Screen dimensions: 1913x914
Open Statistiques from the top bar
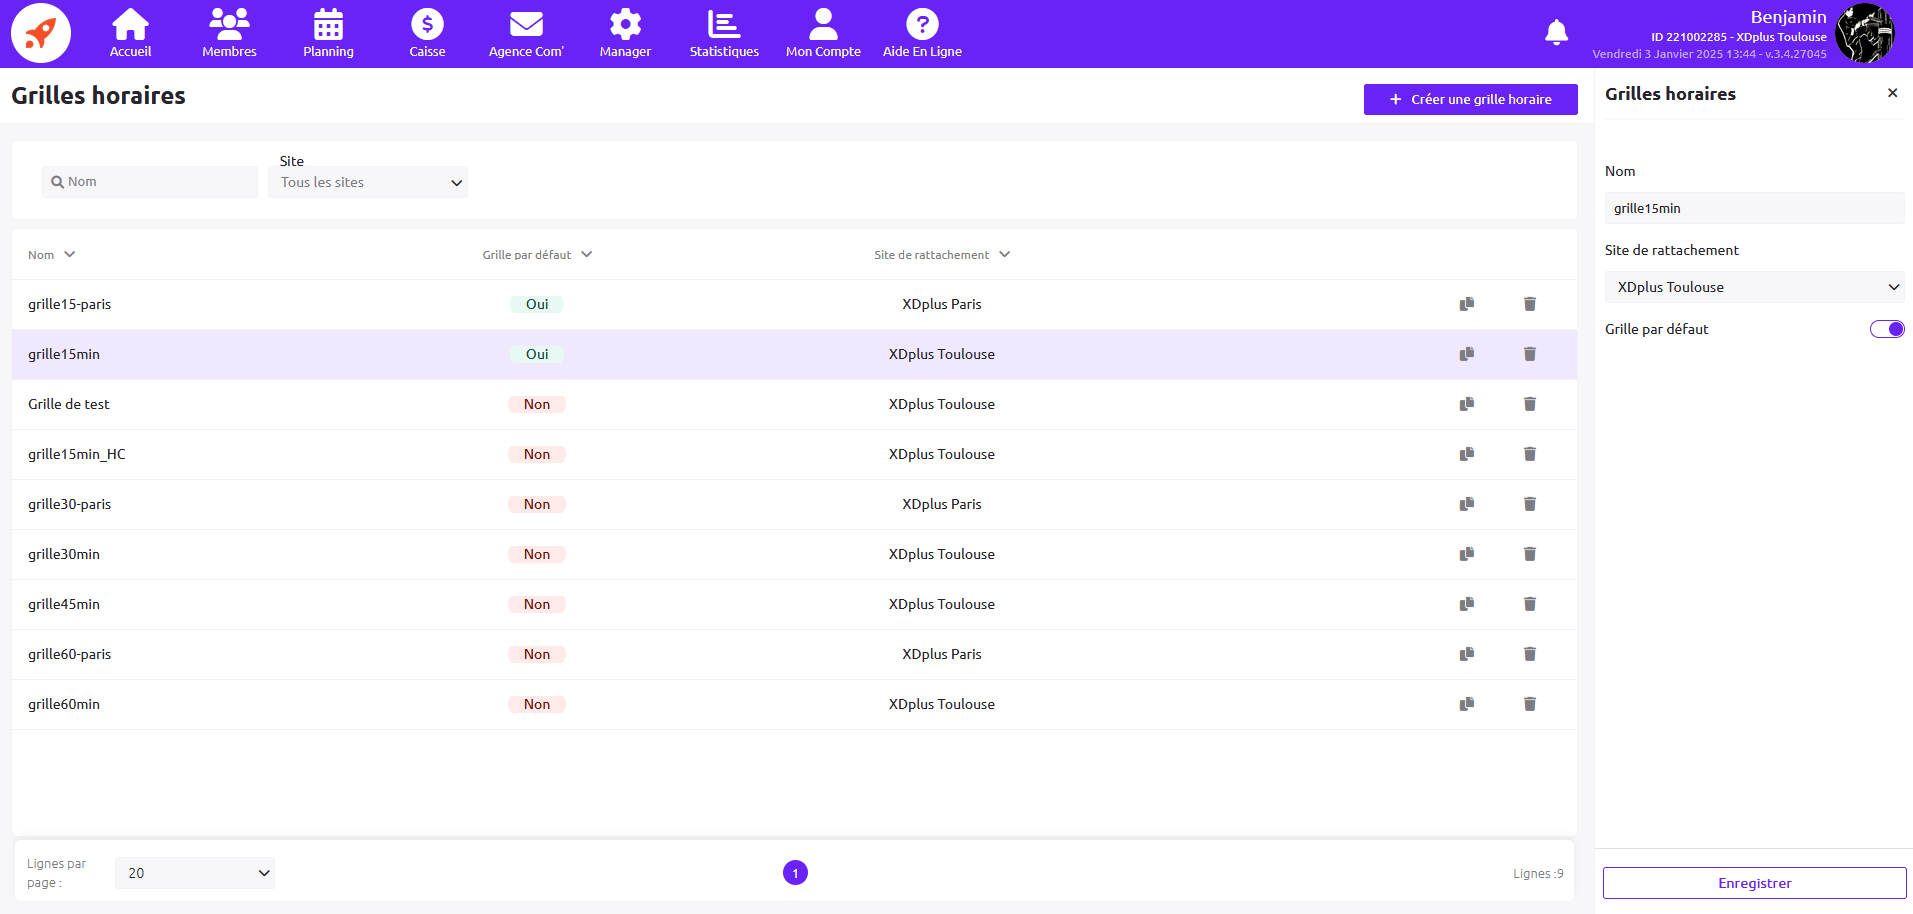[724, 34]
